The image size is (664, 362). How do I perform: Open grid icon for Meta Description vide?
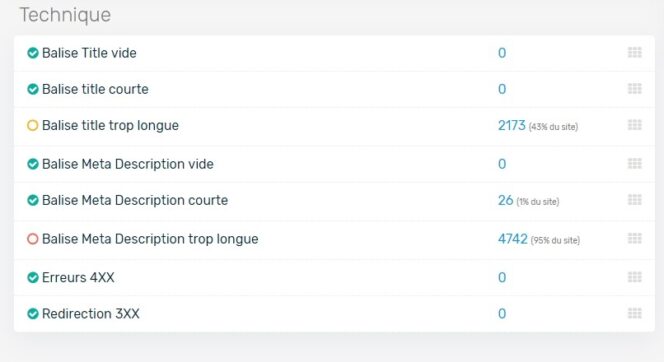pos(634,164)
